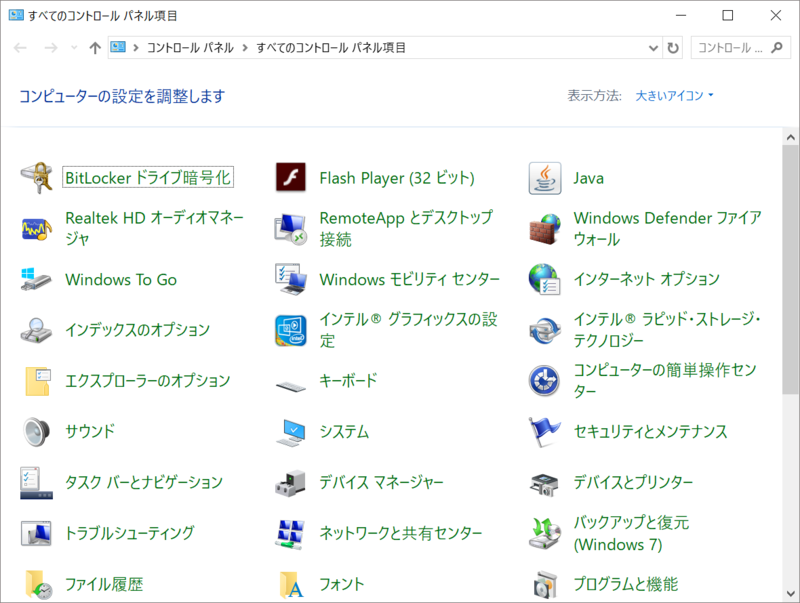800x603 pixels.
Task: Click the keyboard icon
Action: [291, 385]
